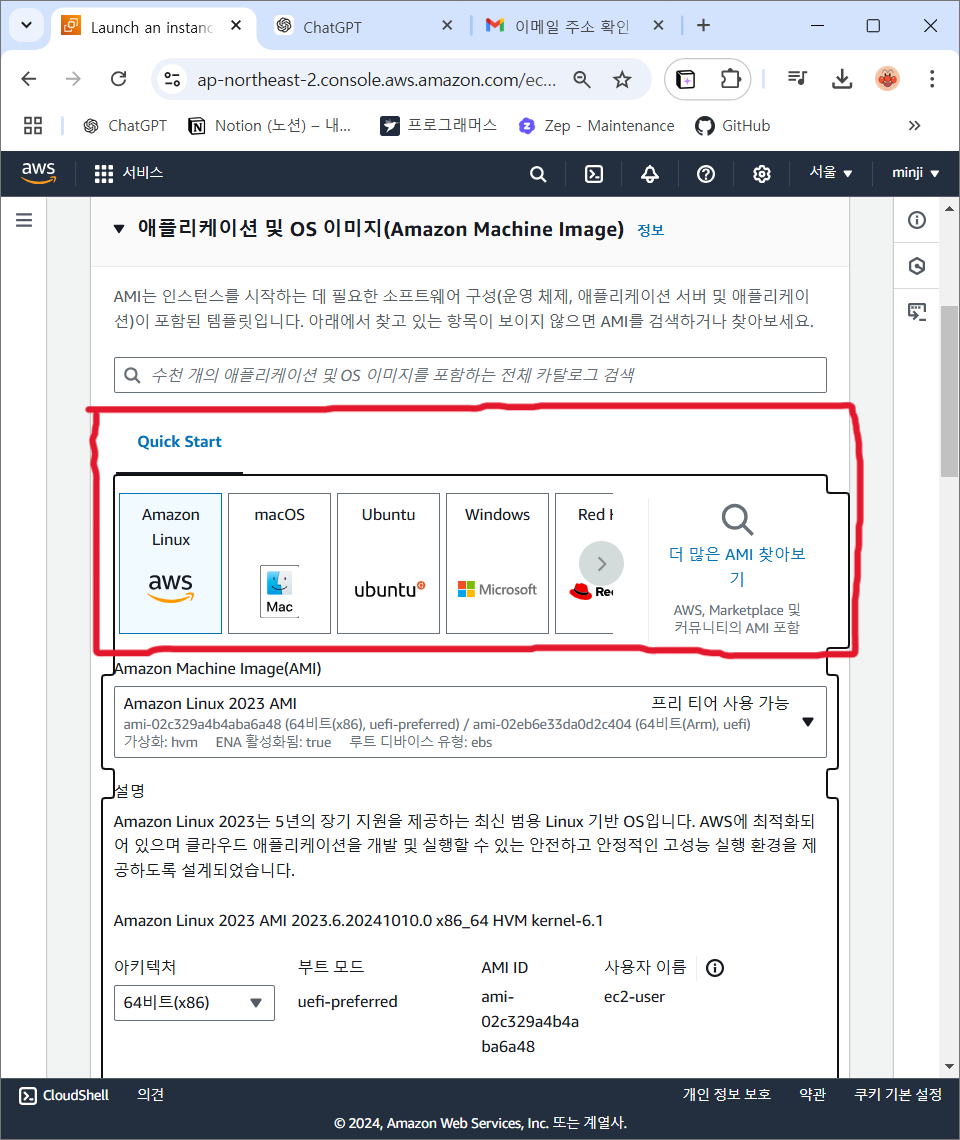This screenshot has width=960, height=1140.
Task: Open the 서울 region dropdown
Action: point(831,173)
